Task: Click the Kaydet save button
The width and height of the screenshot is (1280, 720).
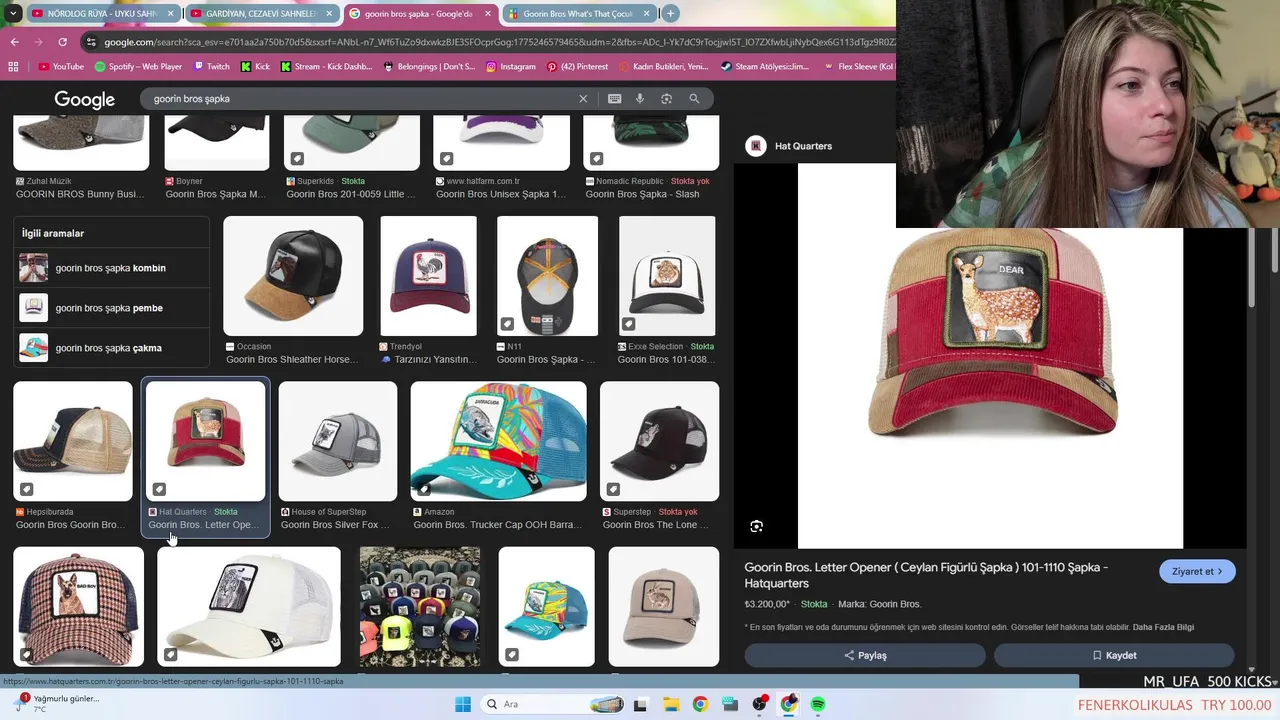Action: pos(1114,655)
